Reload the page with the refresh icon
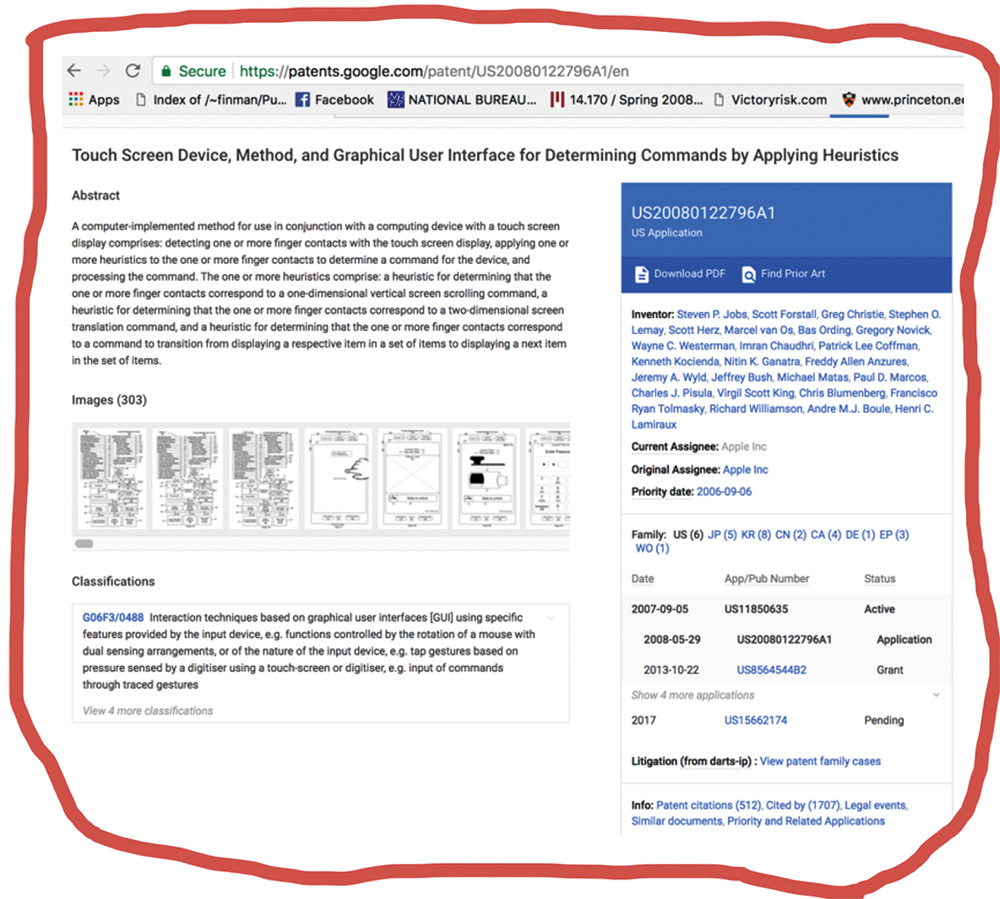The image size is (1000, 899). (x=133, y=70)
